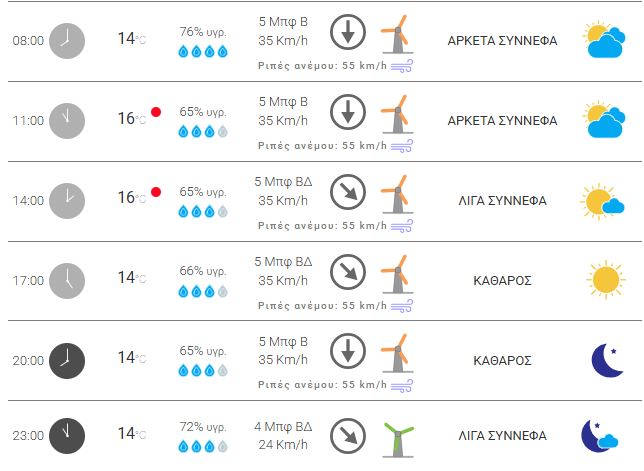Click the cloudy sun icon at 08:00

point(605,41)
